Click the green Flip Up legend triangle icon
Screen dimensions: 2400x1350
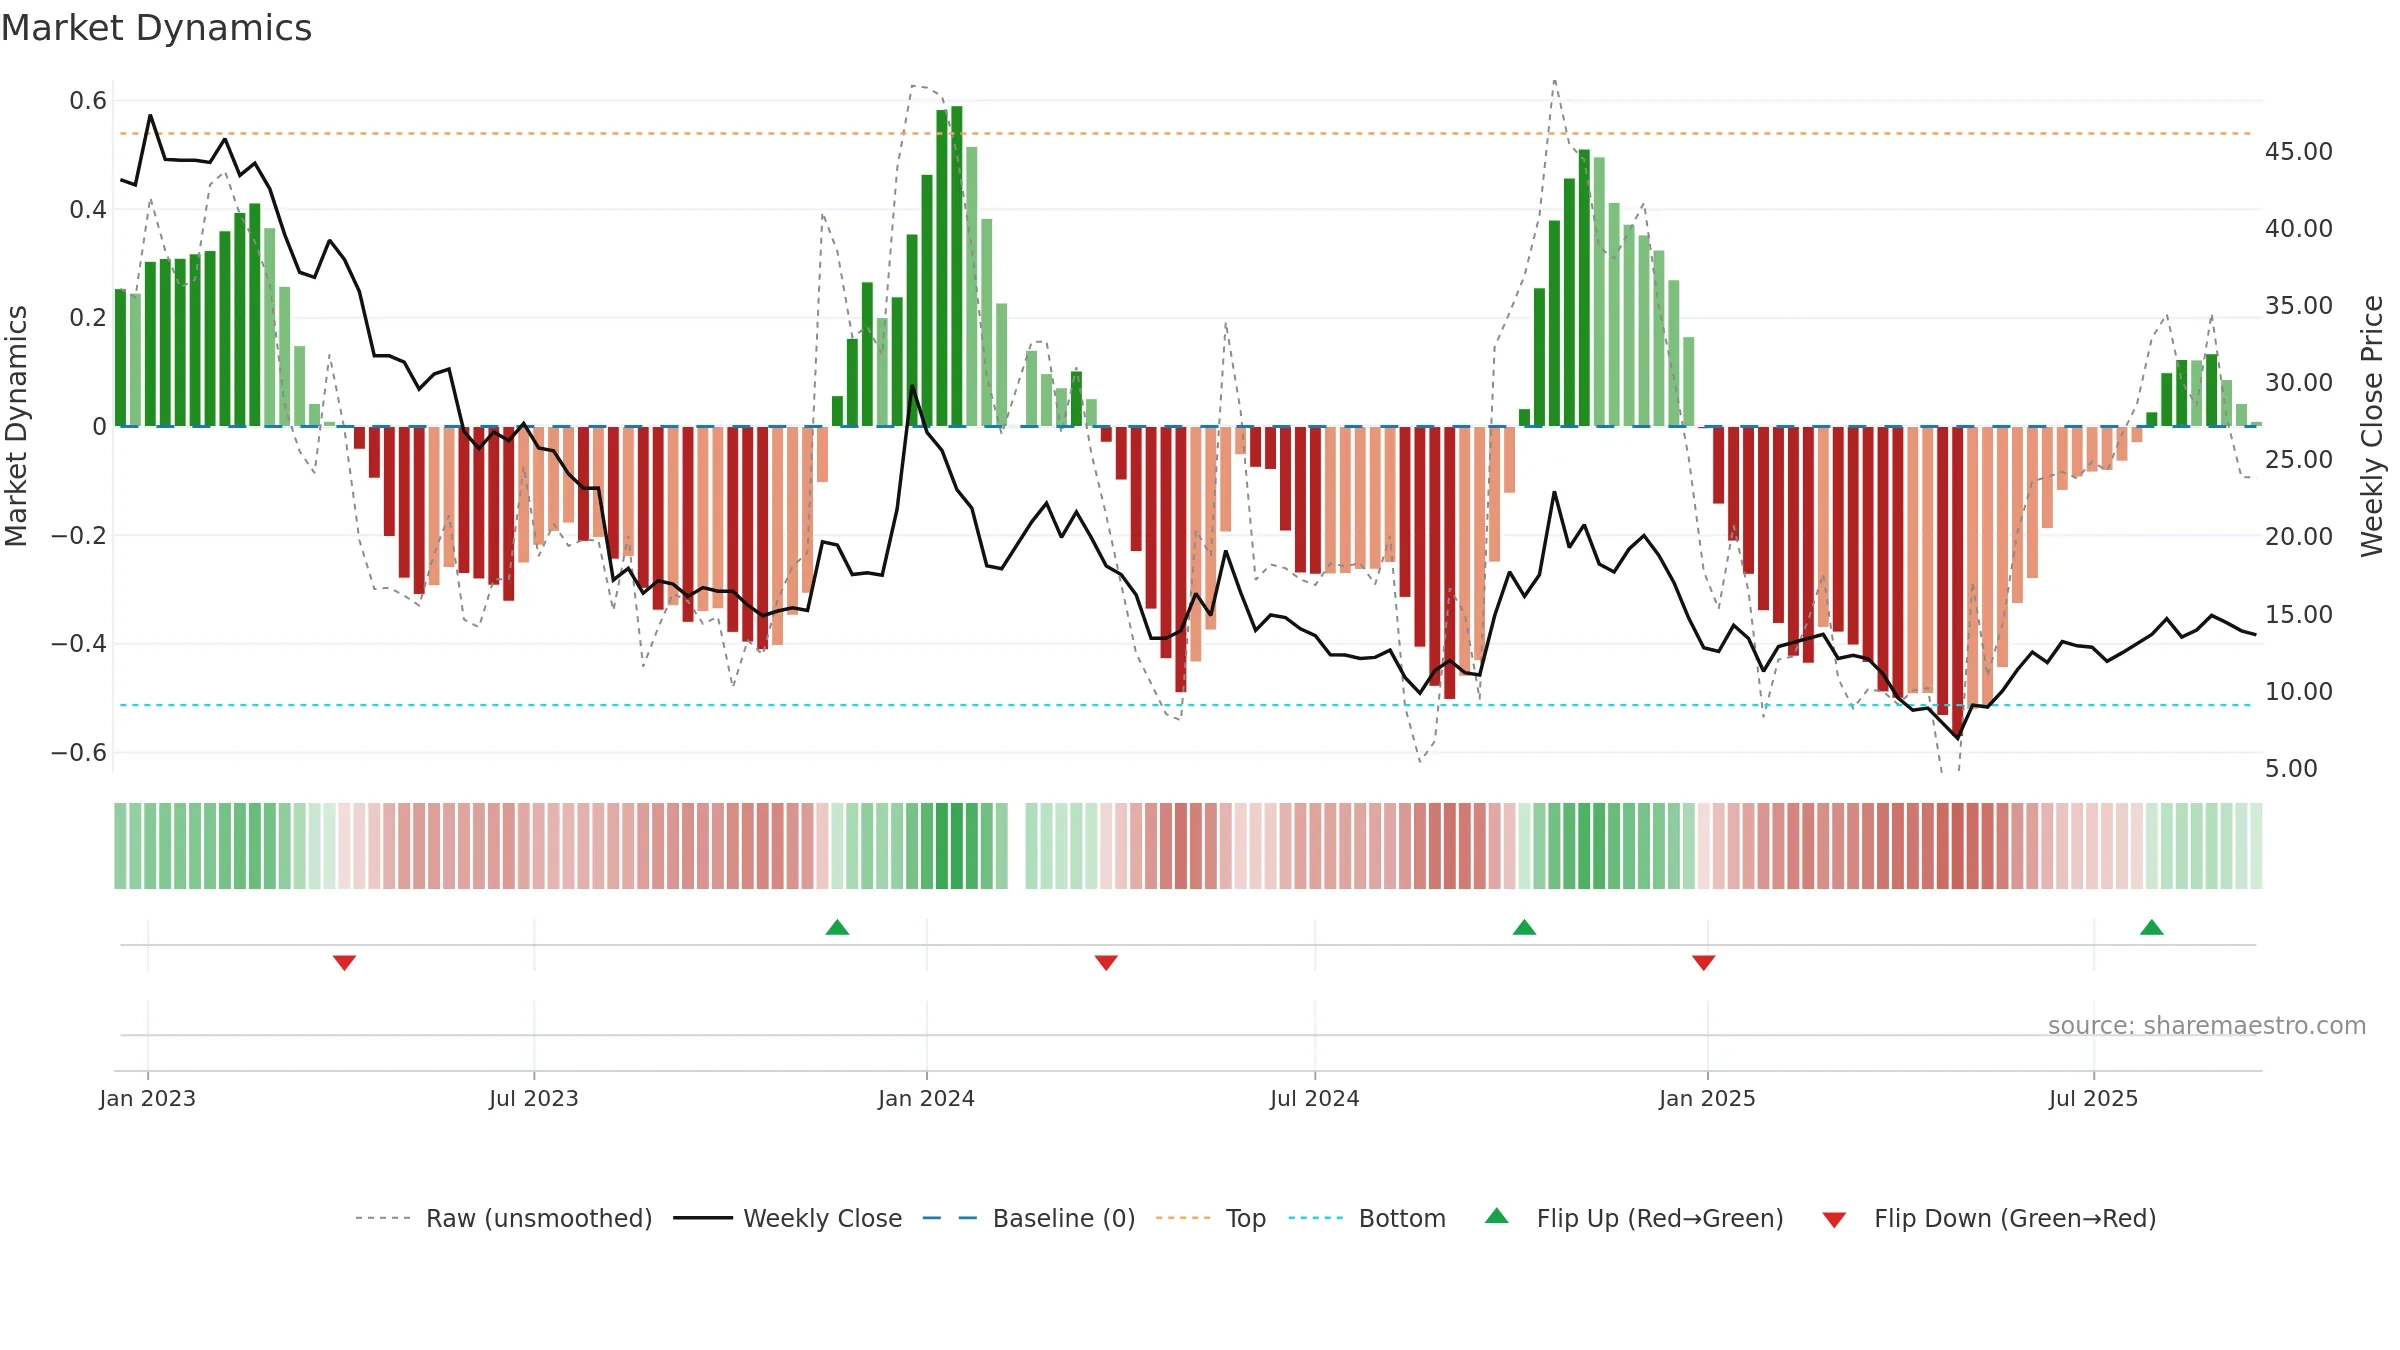click(x=1497, y=1216)
